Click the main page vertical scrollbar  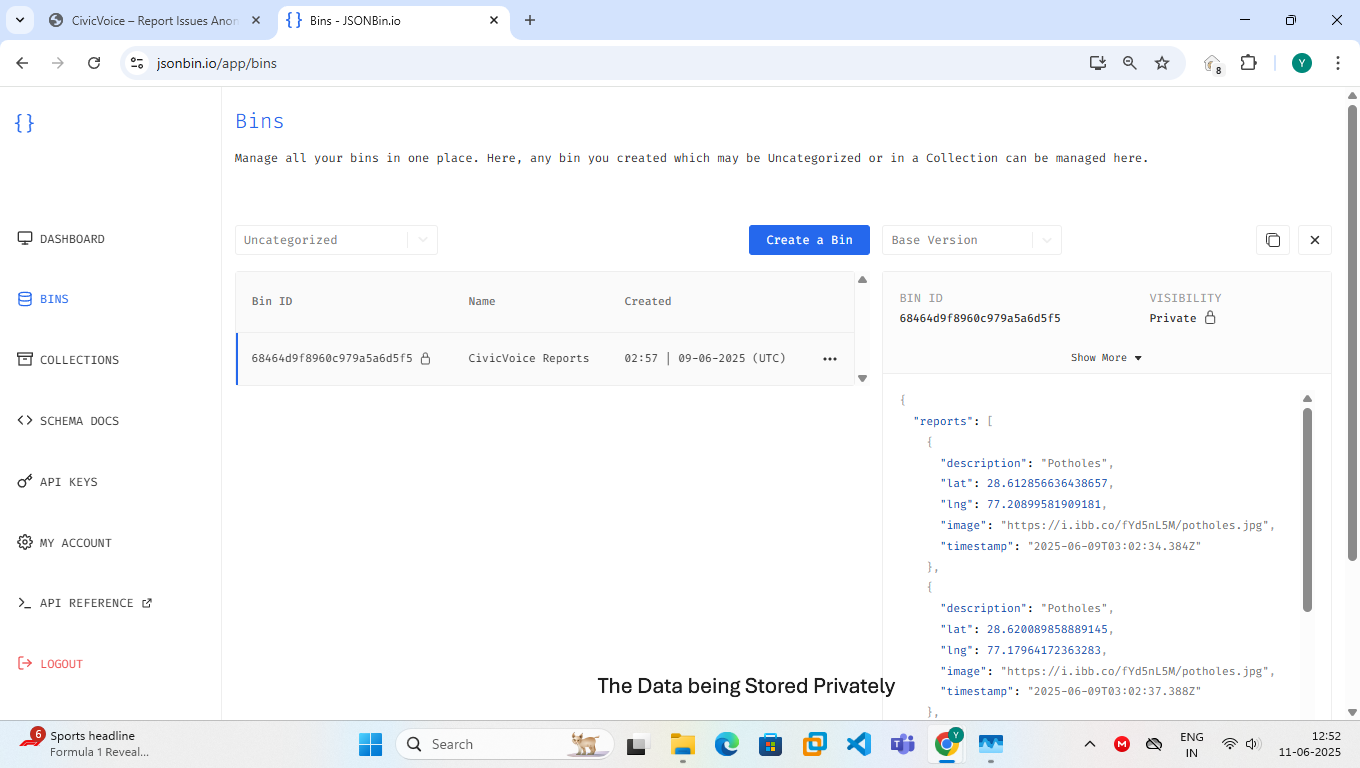click(x=1352, y=332)
